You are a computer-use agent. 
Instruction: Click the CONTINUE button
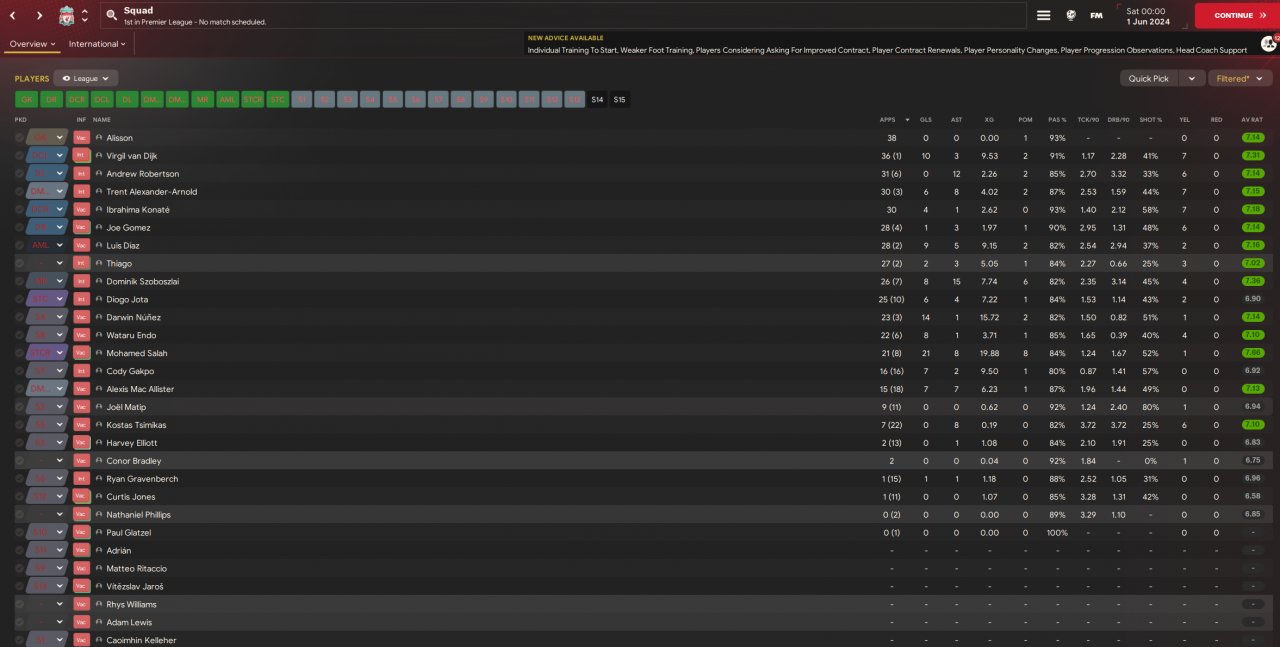tap(1237, 15)
